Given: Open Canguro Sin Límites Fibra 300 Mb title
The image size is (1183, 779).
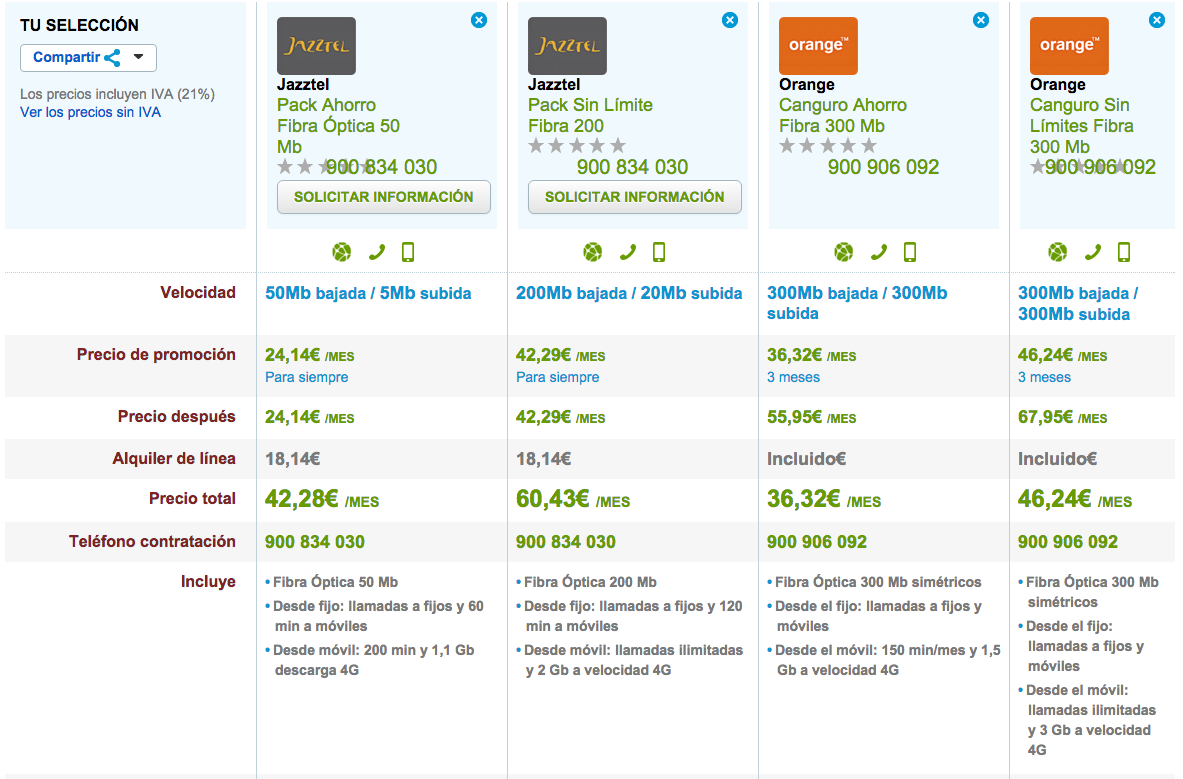Looking at the screenshot, I should tap(1082, 126).
